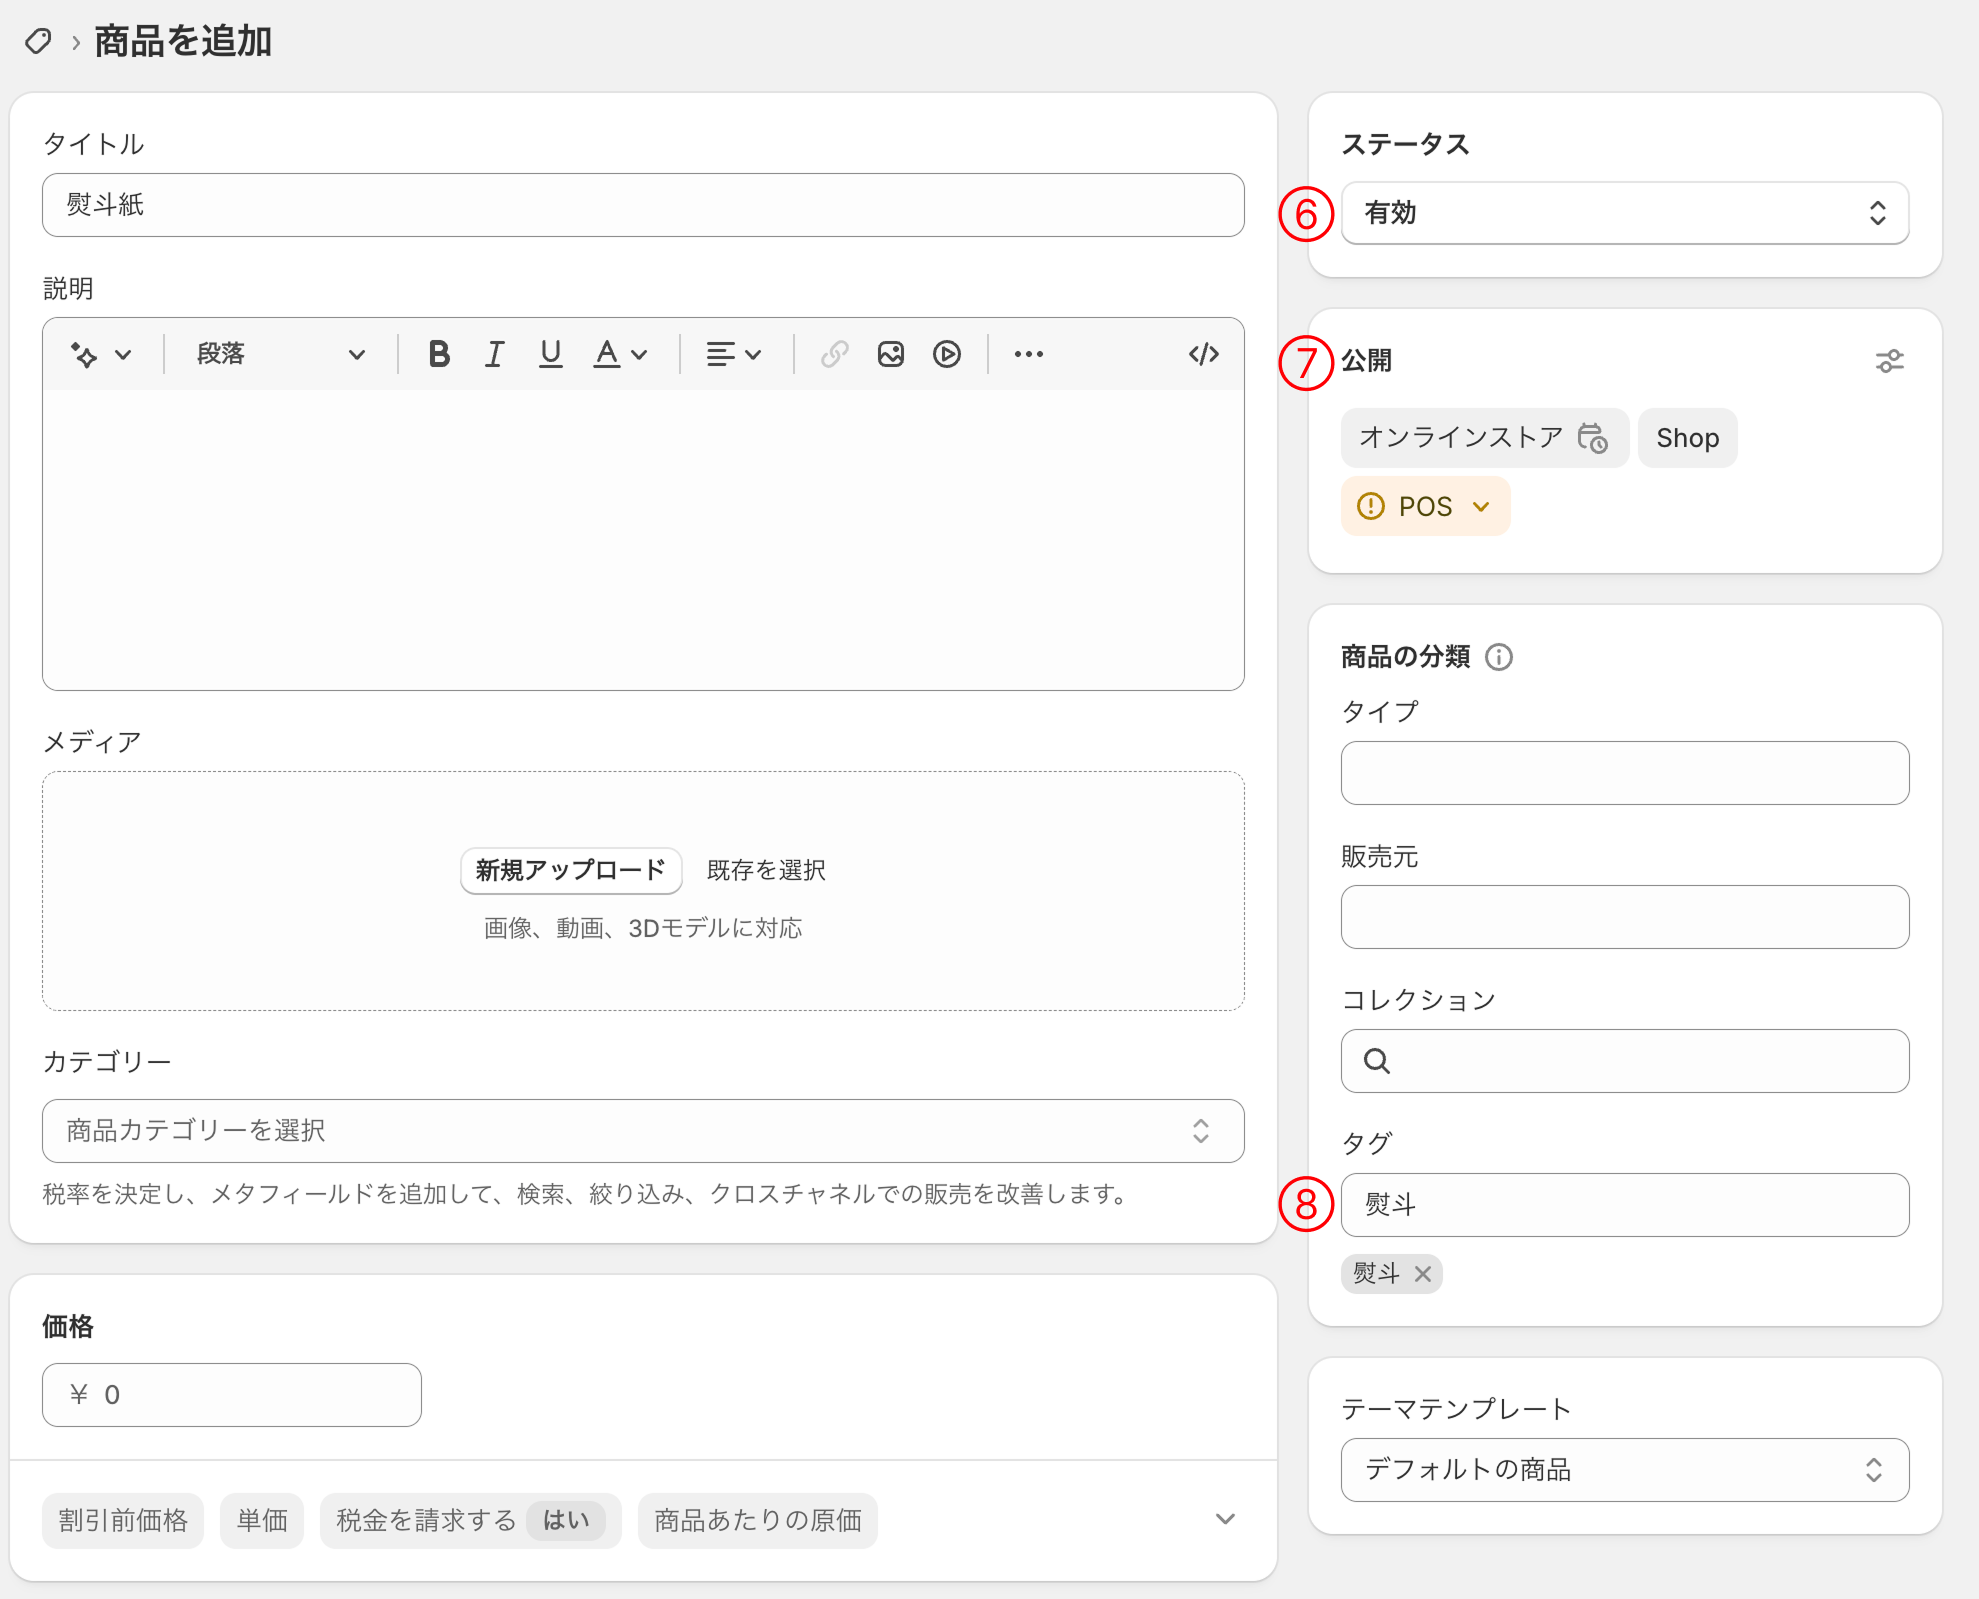Open the AI magic text generator

coord(100,354)
